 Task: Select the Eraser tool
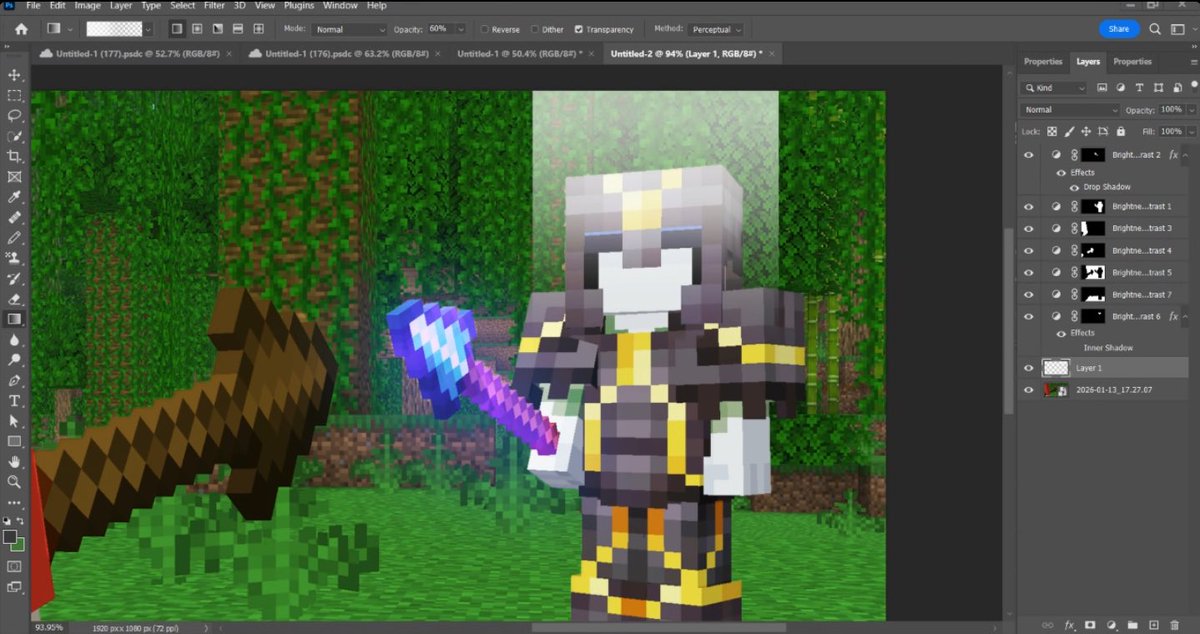pyautogui.click(x=14, y=299)
